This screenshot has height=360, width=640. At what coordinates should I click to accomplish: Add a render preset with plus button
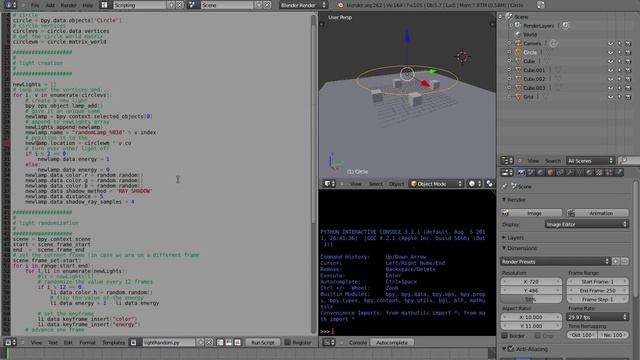pyautogui.click(x=616, y=261)
